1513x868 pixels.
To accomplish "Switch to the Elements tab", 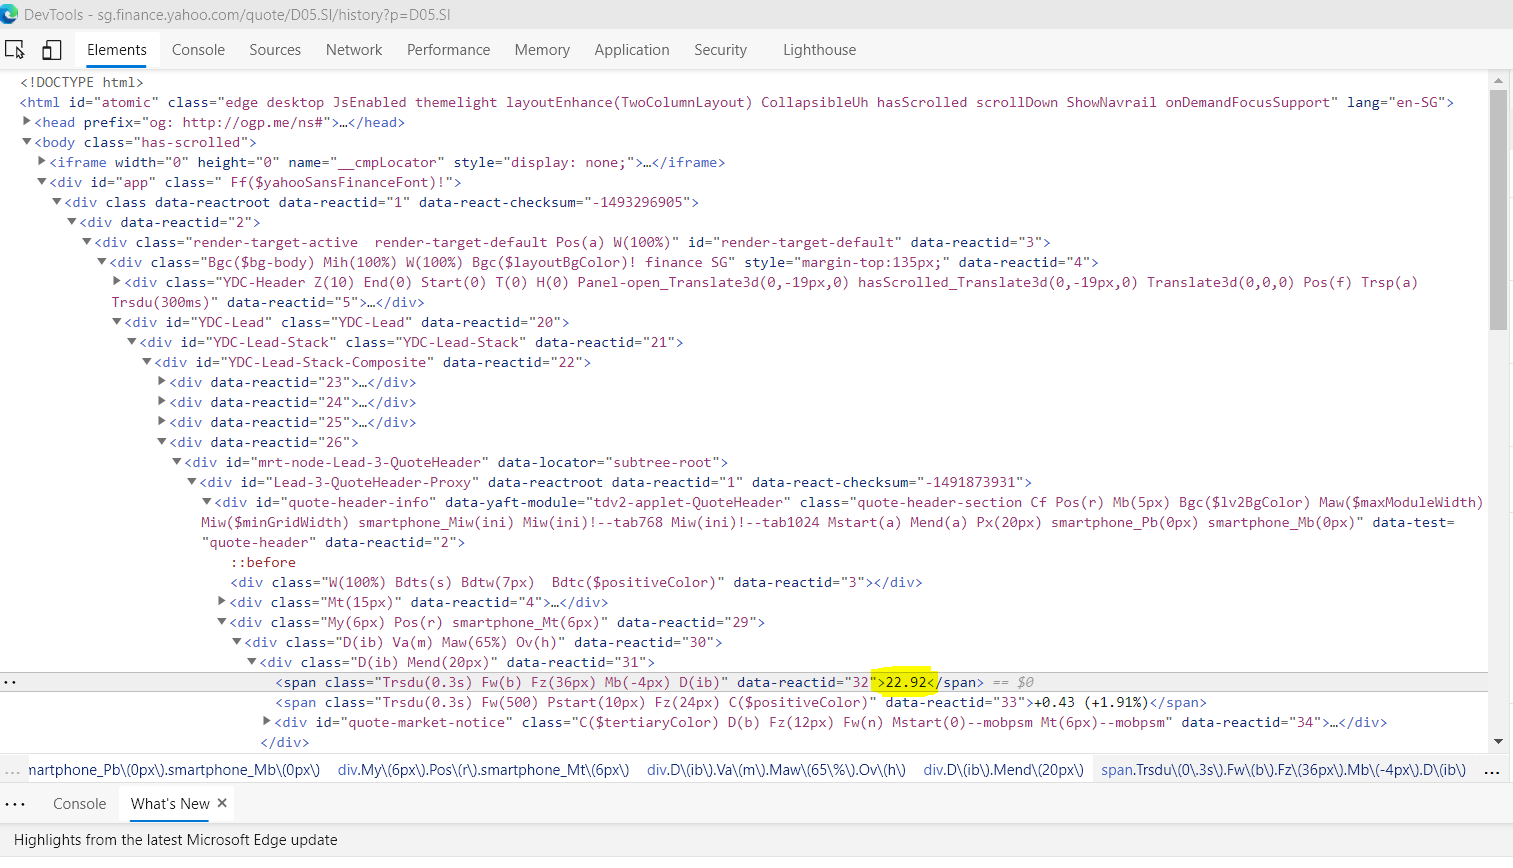I will (x=117, y=50).
